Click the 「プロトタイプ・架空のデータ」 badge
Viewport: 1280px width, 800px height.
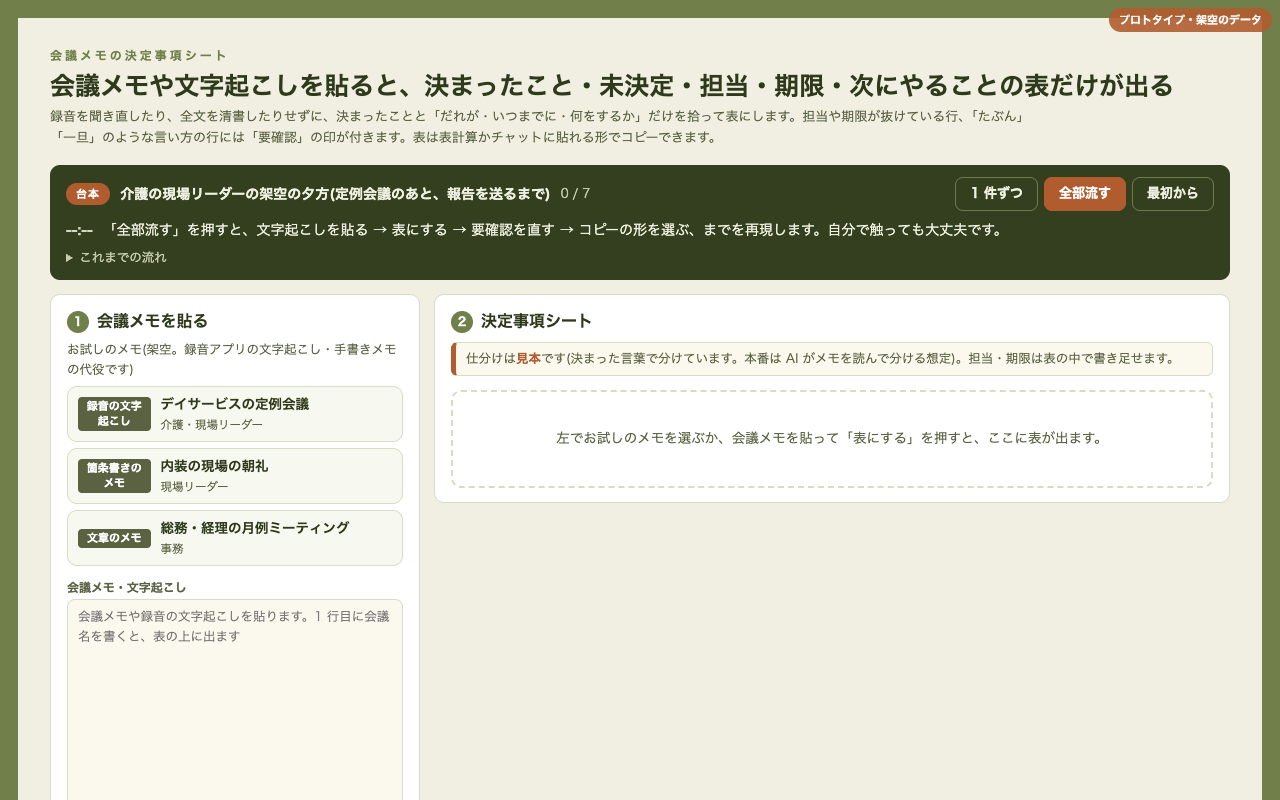click(x=1190, y=20)
